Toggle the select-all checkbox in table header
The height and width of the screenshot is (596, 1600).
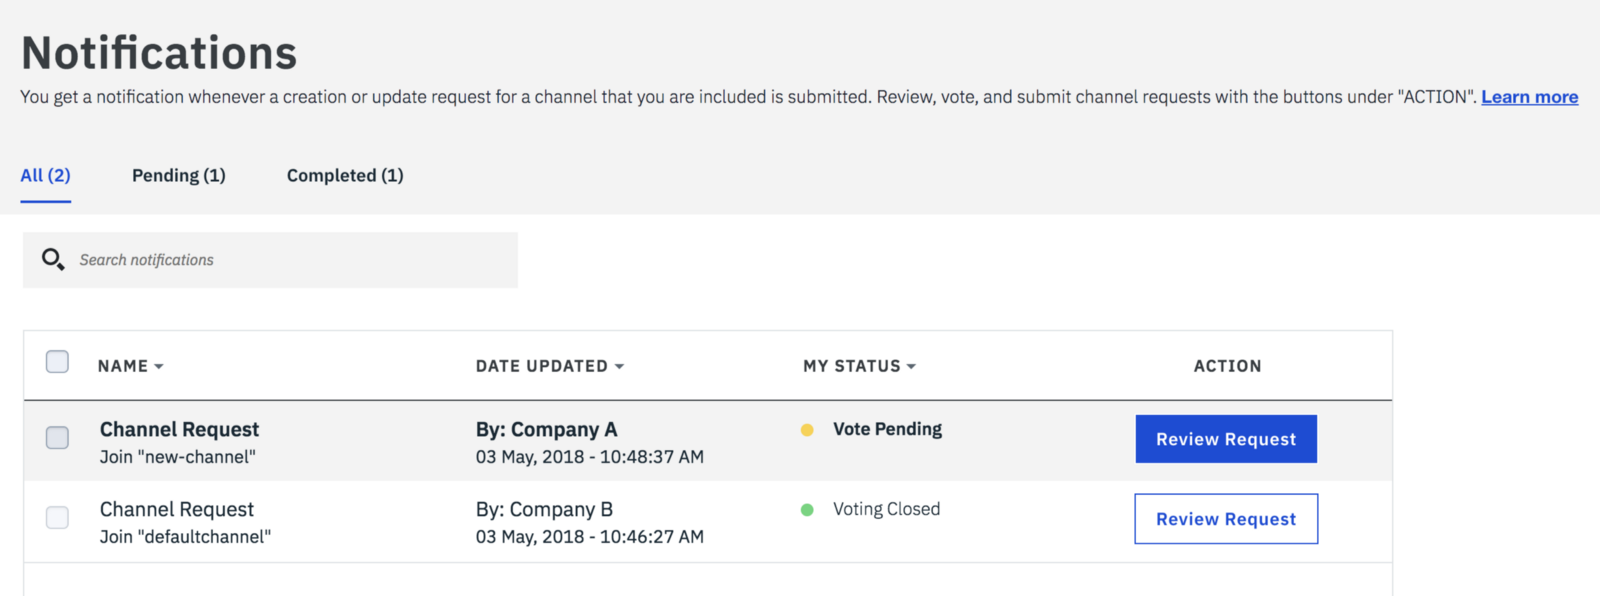pos(58,362)
